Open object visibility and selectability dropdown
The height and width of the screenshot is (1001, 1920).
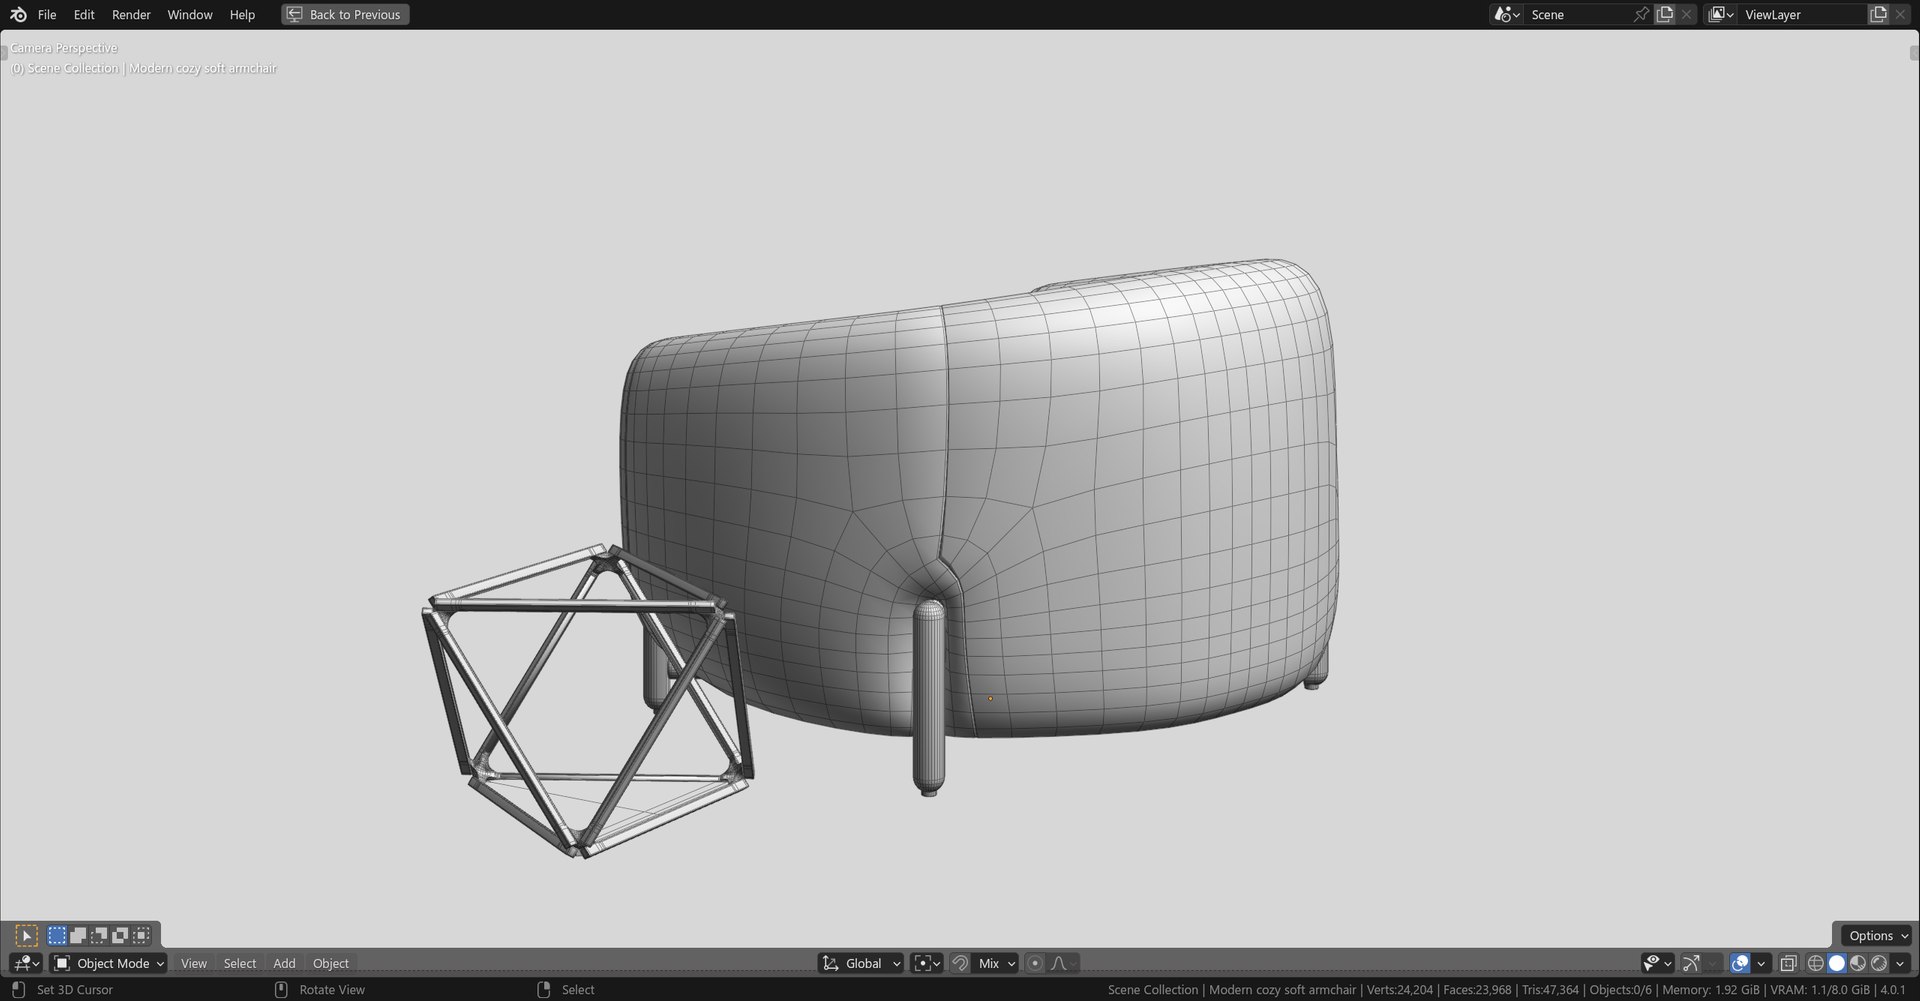click(1657, 963)
